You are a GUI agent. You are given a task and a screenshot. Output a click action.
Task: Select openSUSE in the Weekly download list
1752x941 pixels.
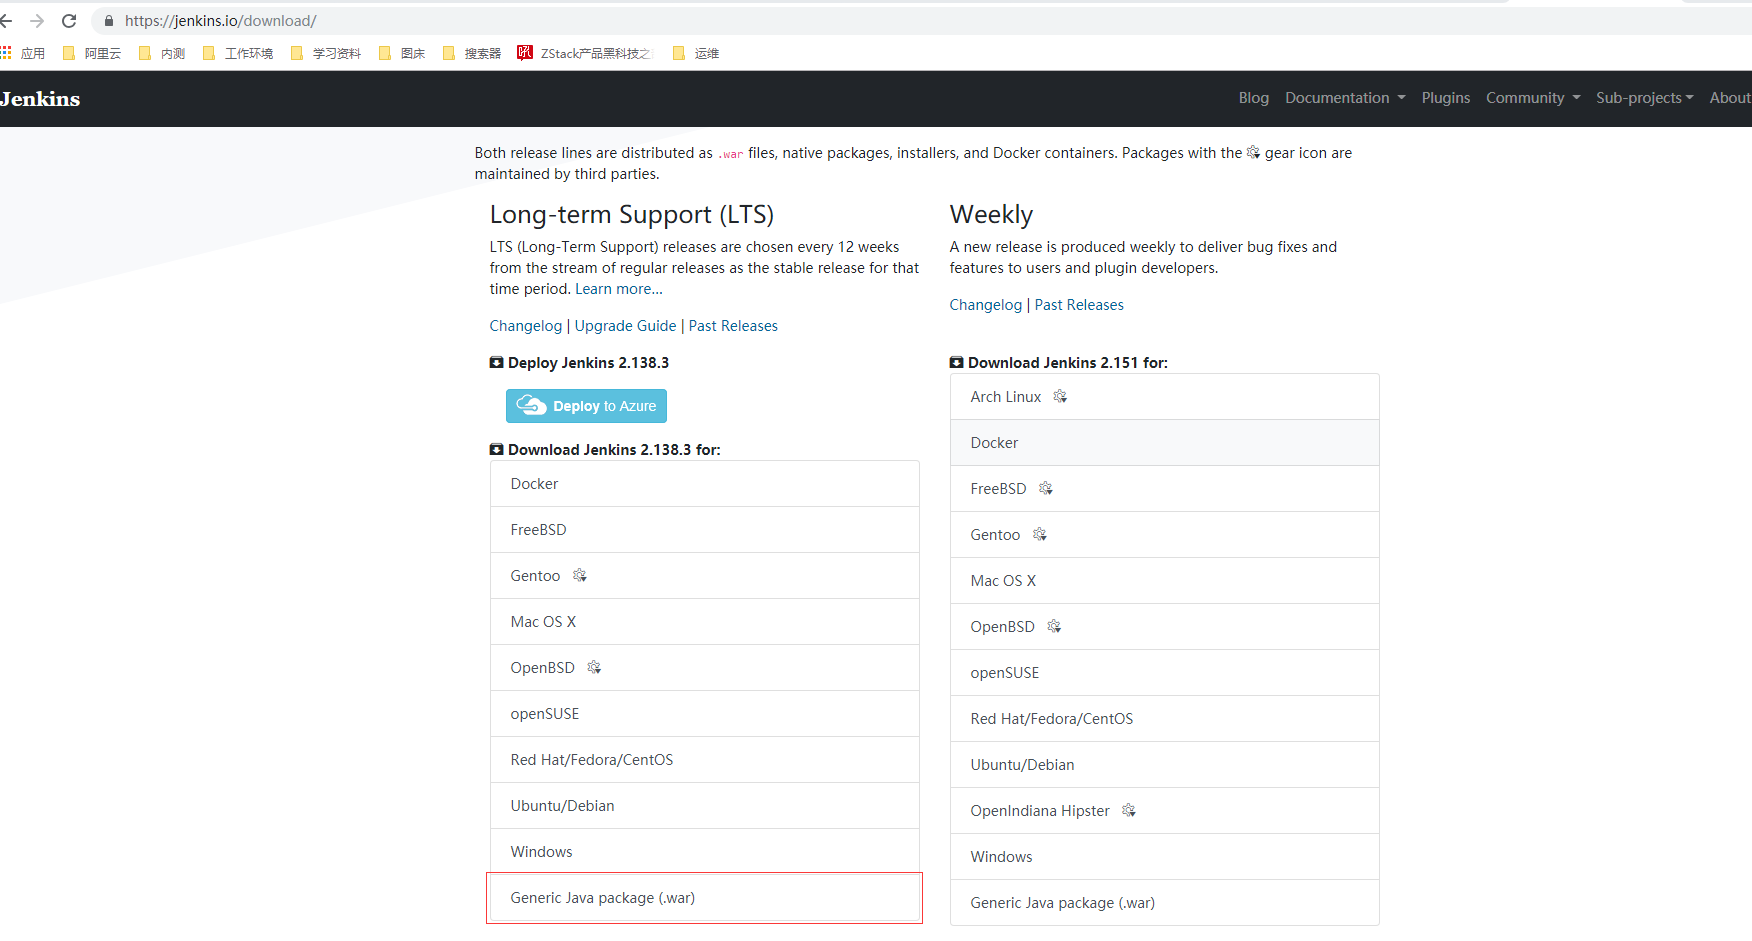click(1165, 673)
